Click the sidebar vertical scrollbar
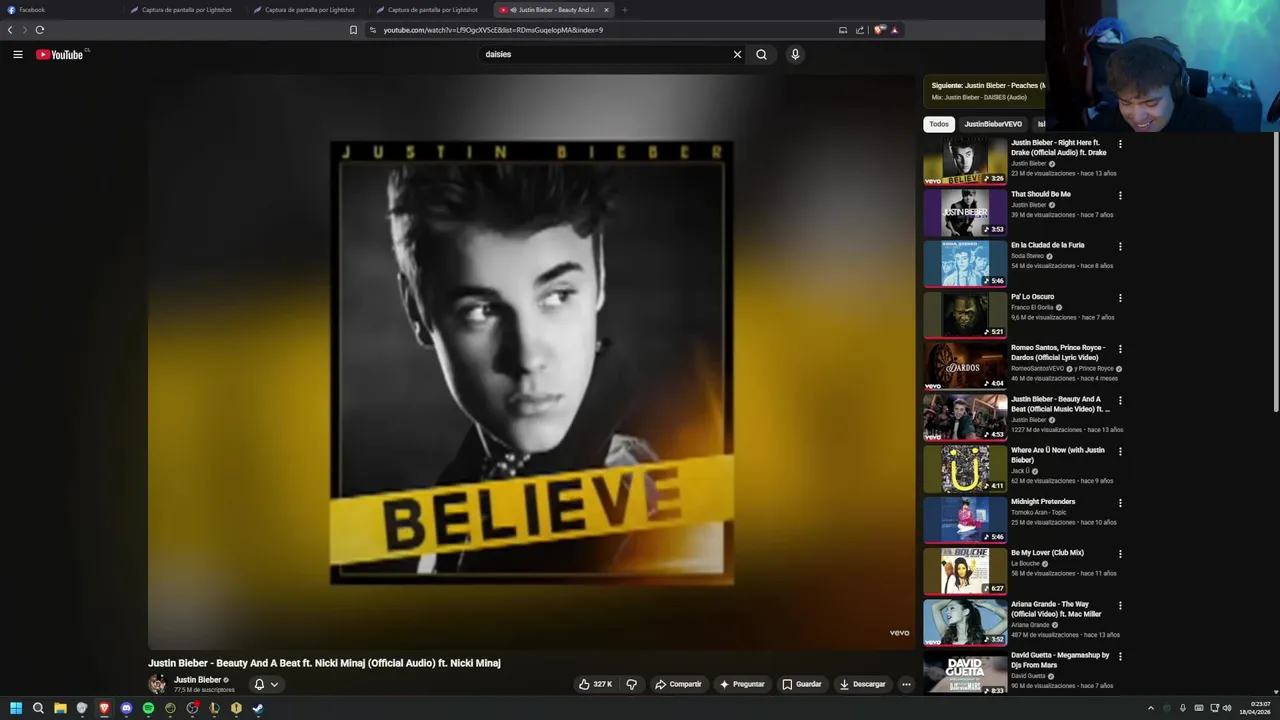 1275,271
